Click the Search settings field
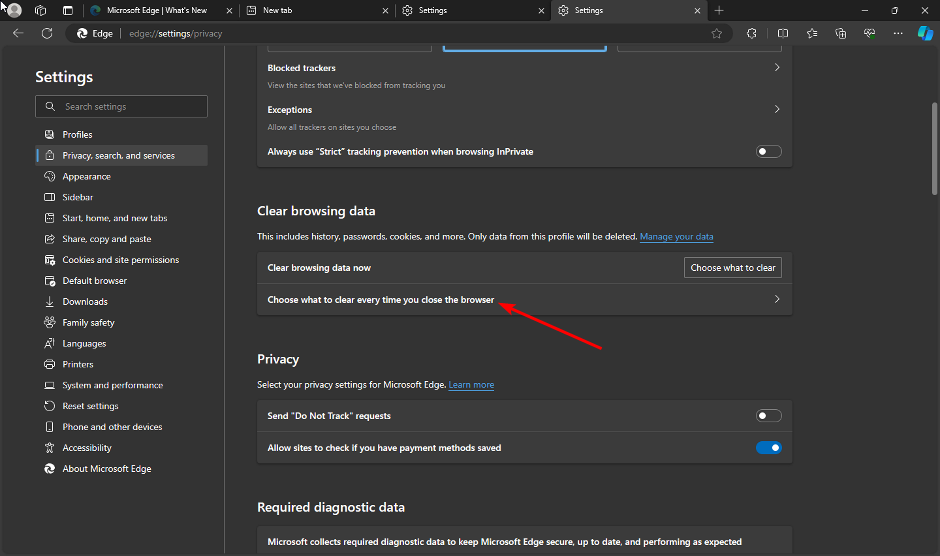The image size is (940, 556). click(122, 106)
